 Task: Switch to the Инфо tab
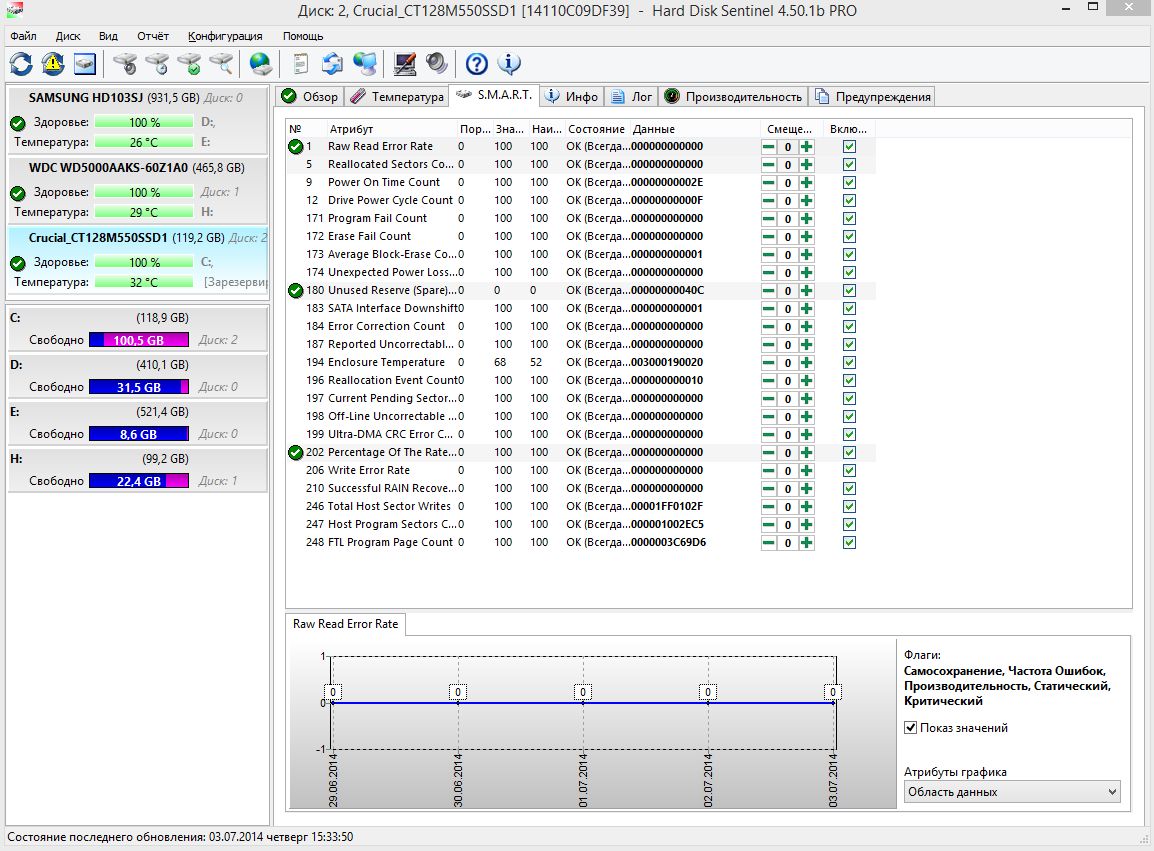tap(573, 96)
